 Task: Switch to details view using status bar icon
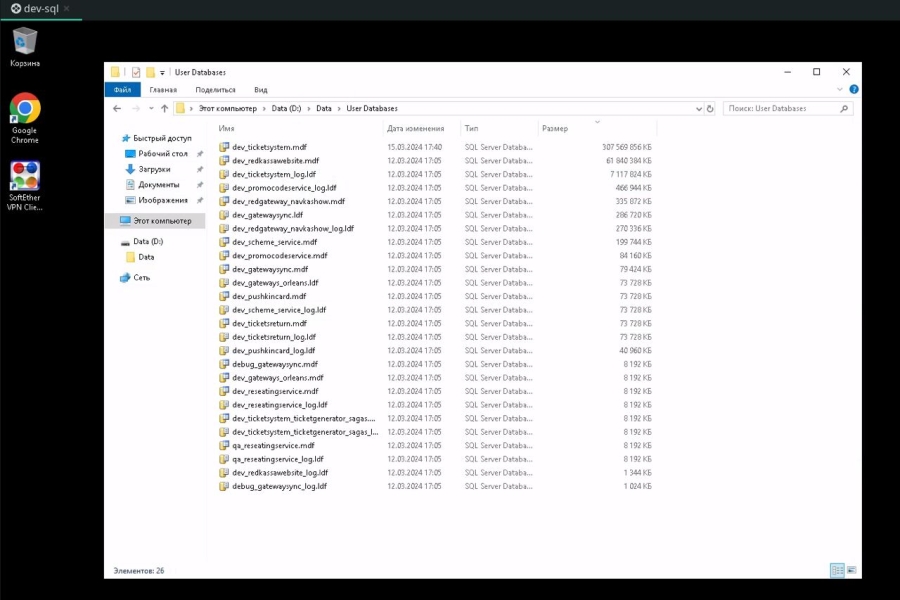[x=836, y=570]
